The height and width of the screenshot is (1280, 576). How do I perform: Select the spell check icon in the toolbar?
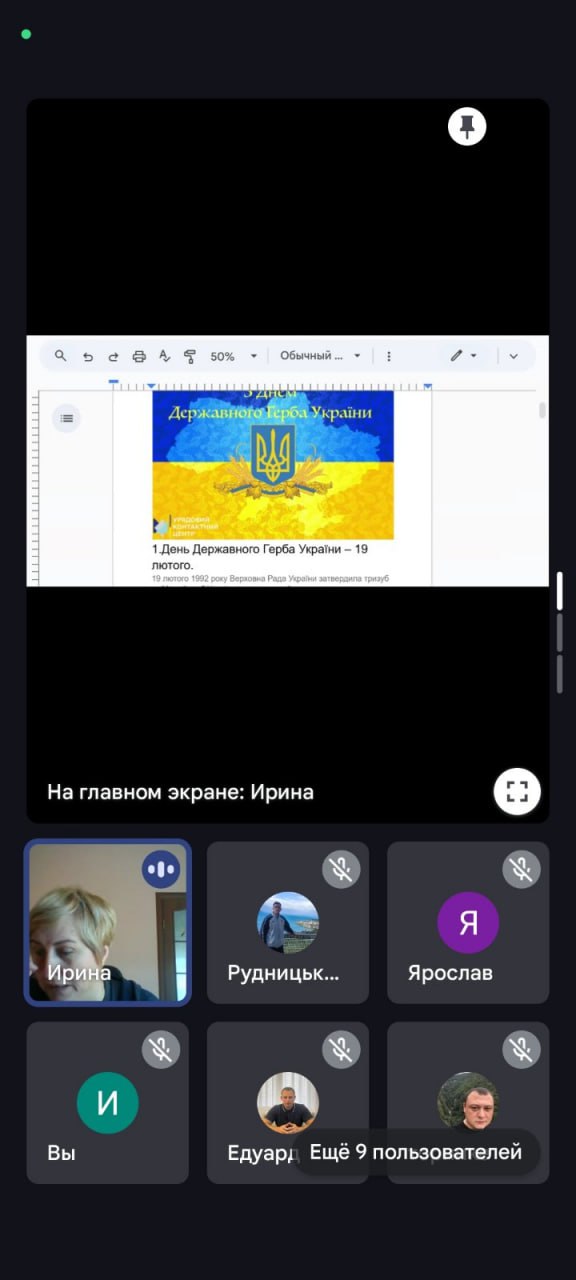(x=165, y=356)
